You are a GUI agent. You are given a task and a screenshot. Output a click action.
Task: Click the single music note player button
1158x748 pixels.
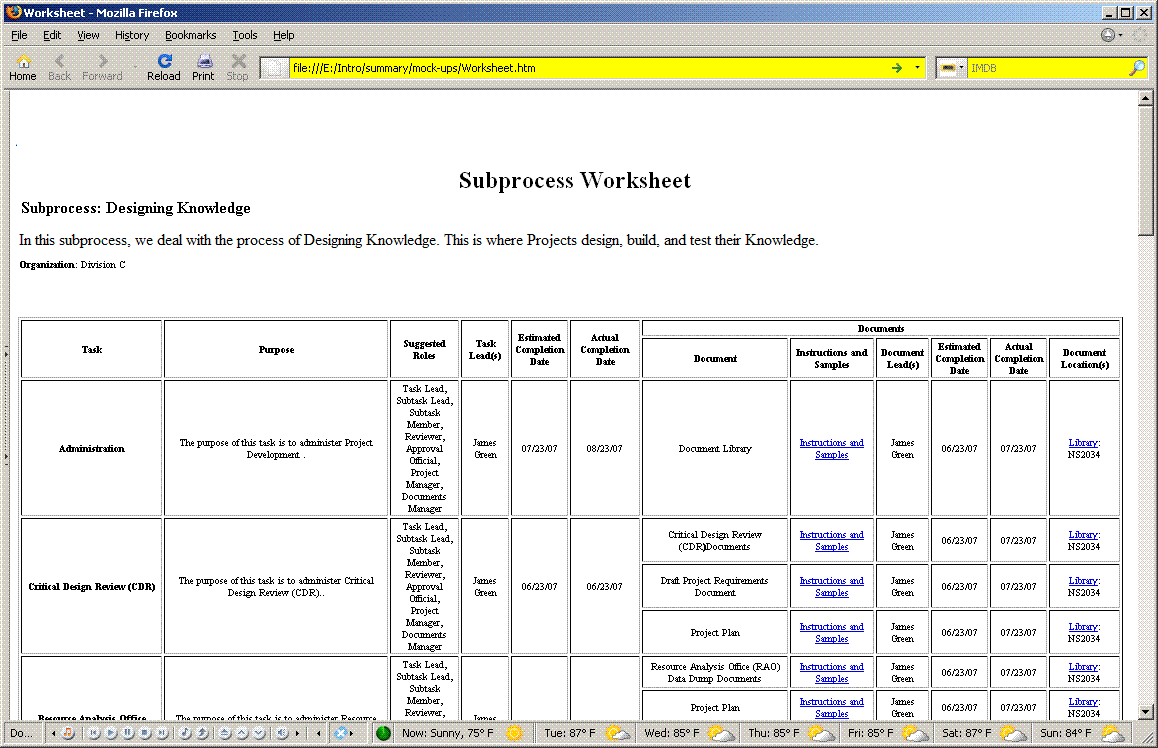tap(185, 733)
